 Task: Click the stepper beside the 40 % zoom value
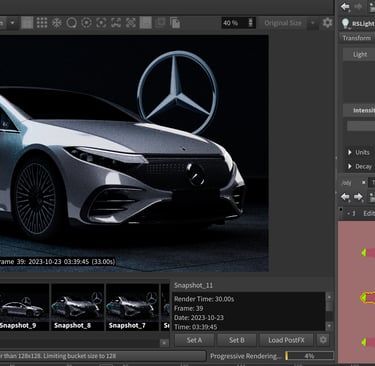click(x=251, y=23)
